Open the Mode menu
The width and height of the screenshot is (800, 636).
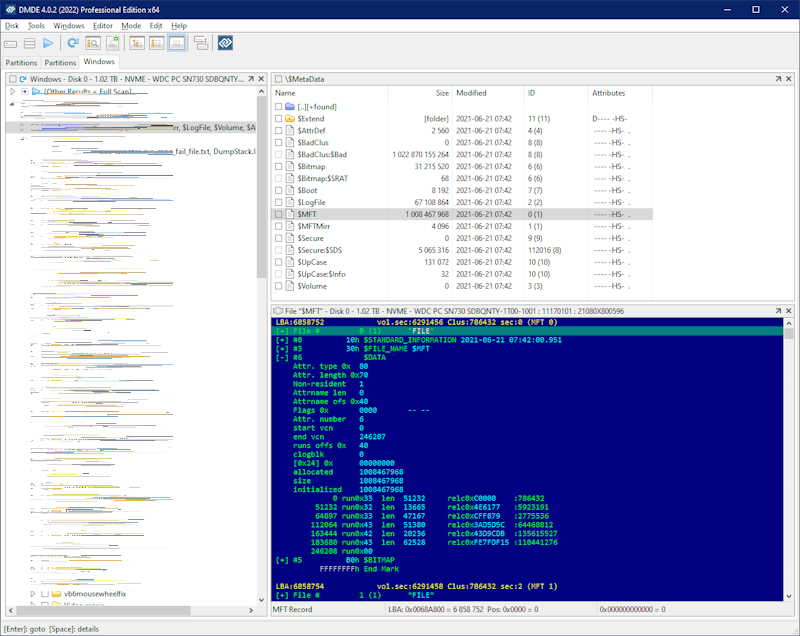pos(131,26)
